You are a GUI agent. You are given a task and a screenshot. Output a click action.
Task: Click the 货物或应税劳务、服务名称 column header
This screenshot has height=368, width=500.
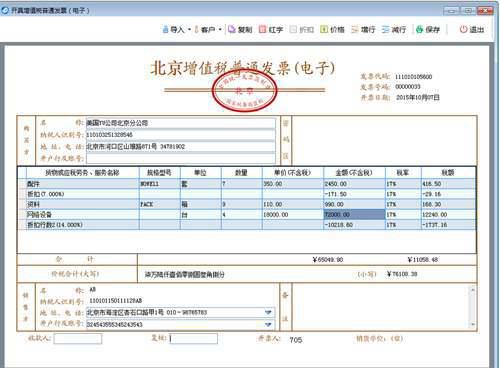[x=82, y=173]
